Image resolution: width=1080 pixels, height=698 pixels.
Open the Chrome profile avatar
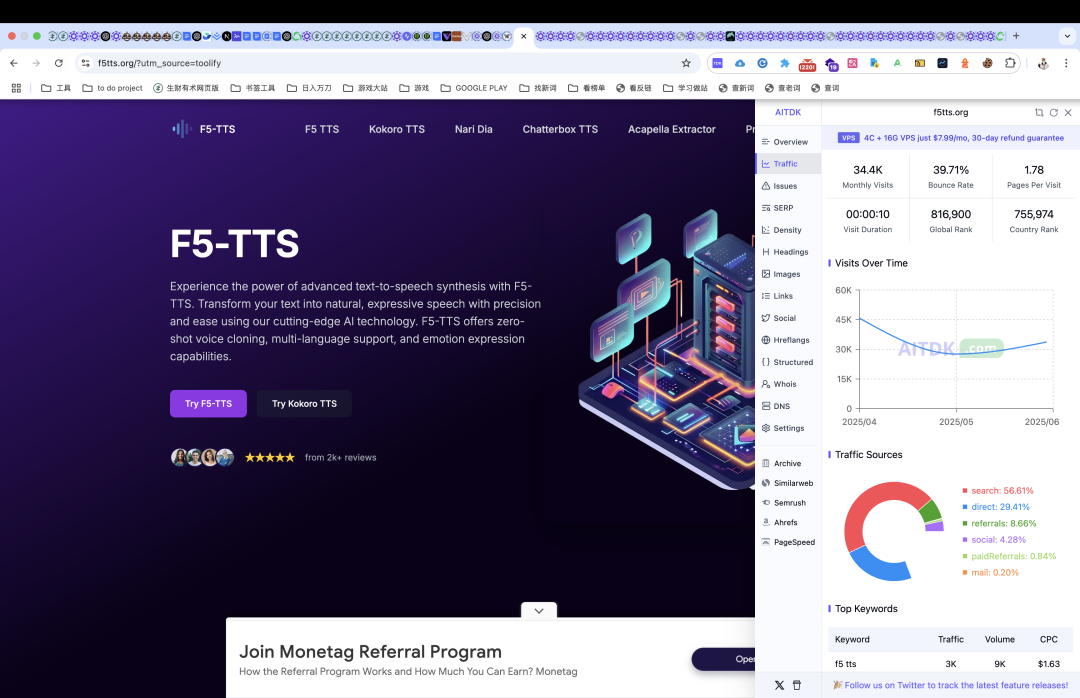pyautogui.click(x=1043, y=63)
